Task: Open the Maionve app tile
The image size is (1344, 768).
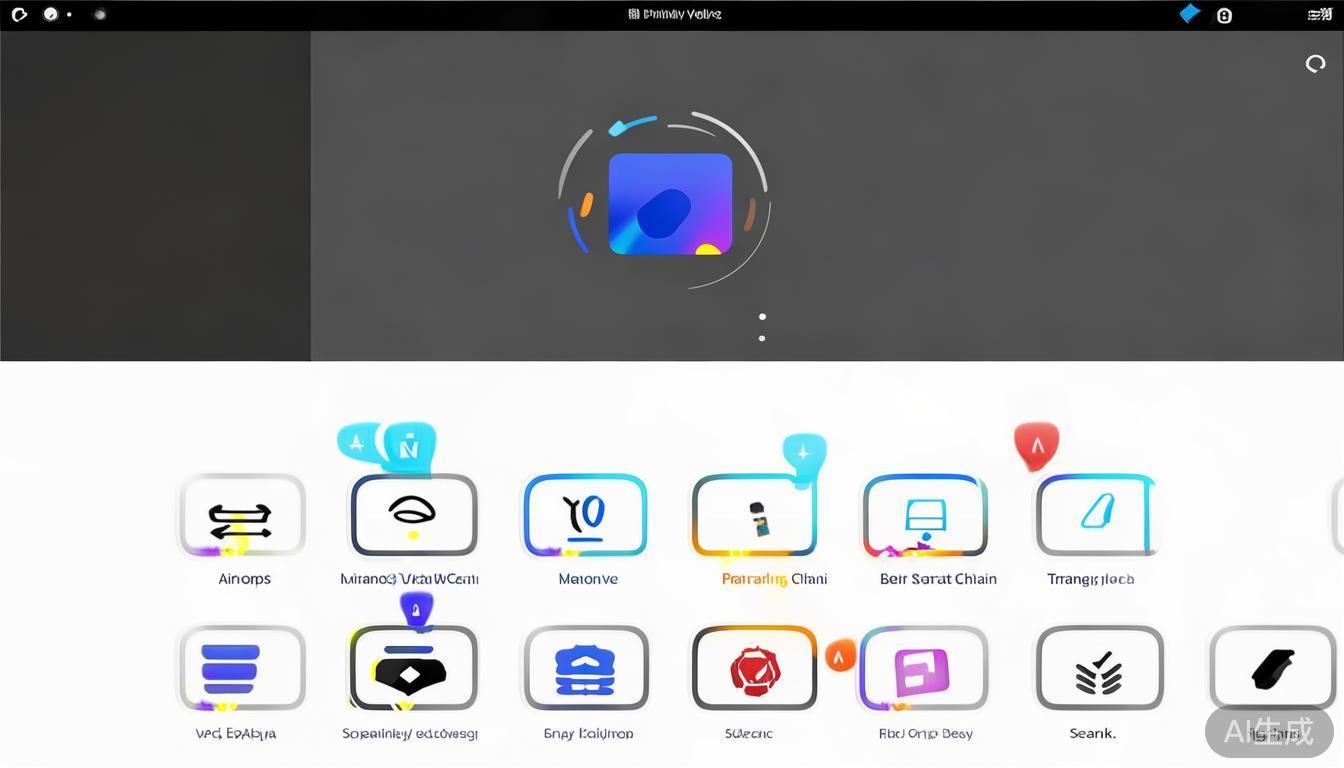Action: tap(585, 515)
